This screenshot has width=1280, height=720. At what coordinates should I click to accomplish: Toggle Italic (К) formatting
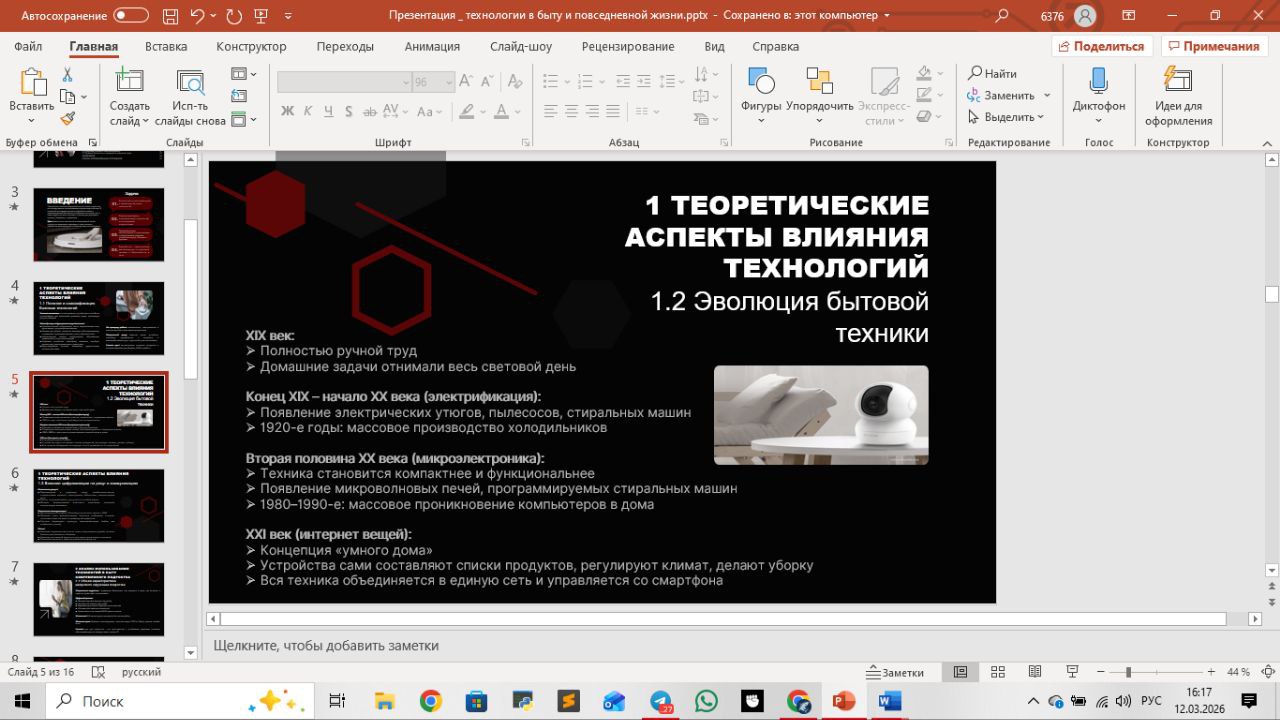point(309,111)
